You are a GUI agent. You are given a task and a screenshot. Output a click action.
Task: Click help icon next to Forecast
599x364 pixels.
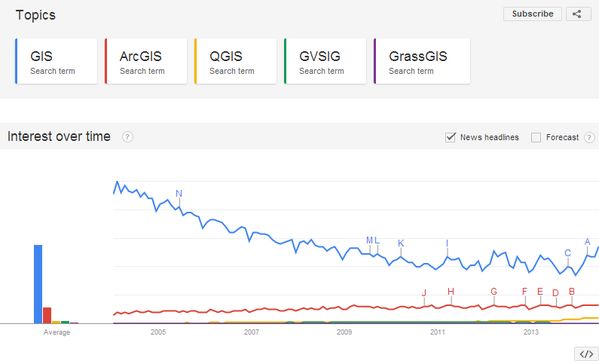pos(589,137)
